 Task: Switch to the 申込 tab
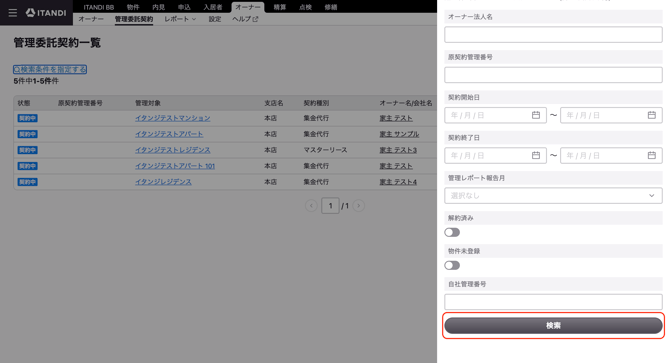coord(184,7)
